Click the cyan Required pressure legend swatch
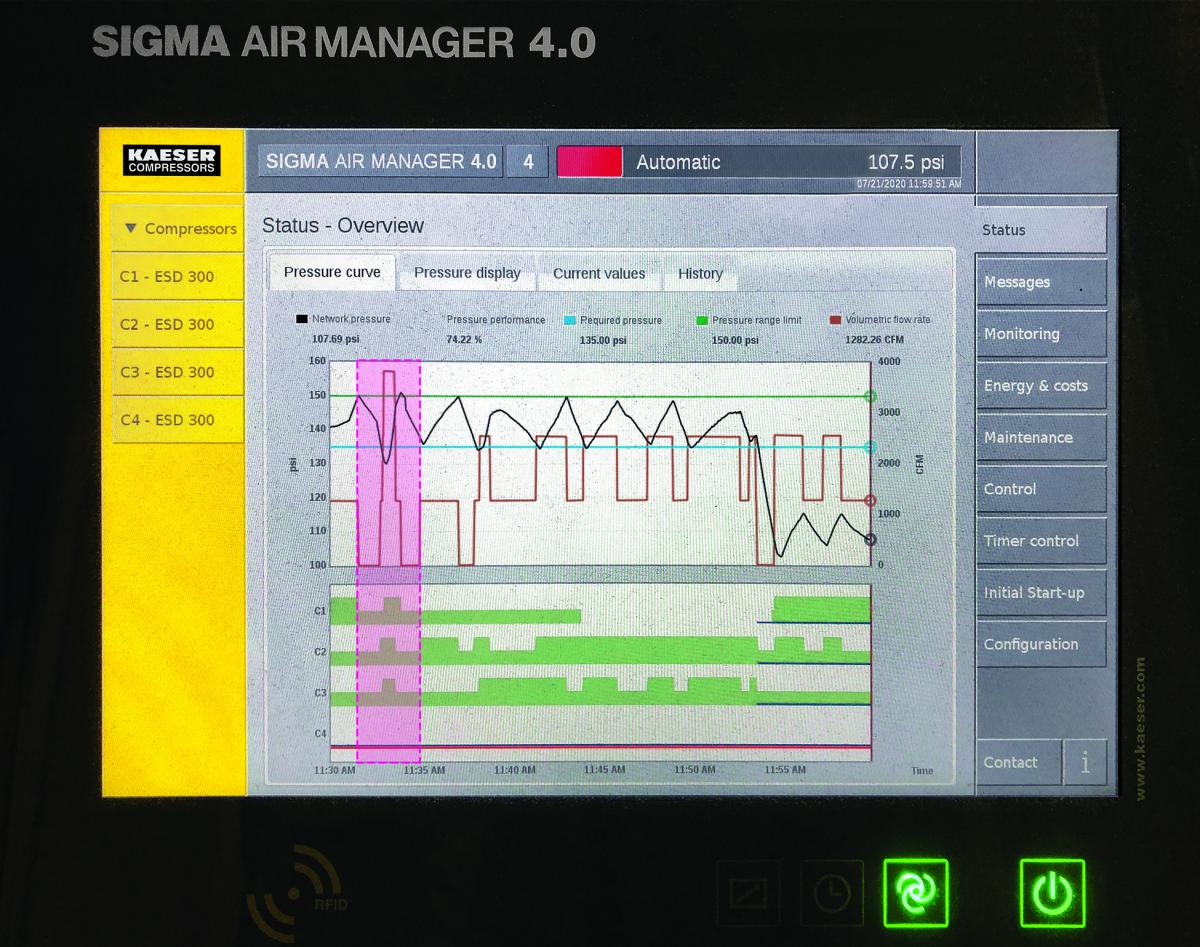 (x=570, y=320)
